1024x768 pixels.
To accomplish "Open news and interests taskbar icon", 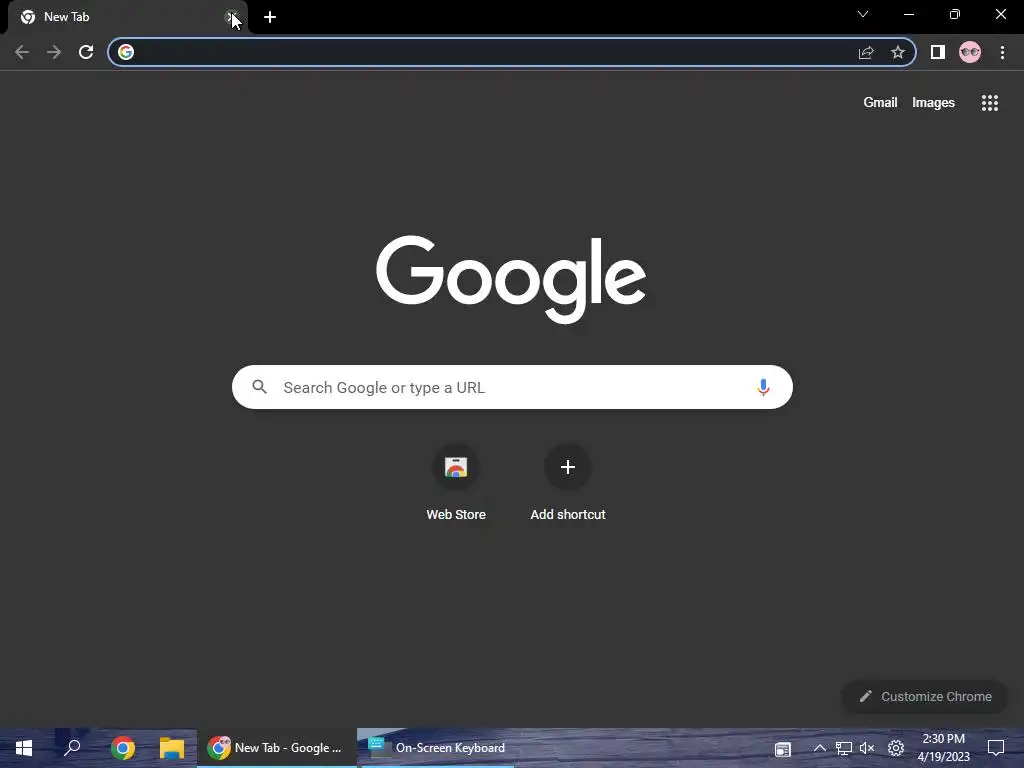I will 782,748.
